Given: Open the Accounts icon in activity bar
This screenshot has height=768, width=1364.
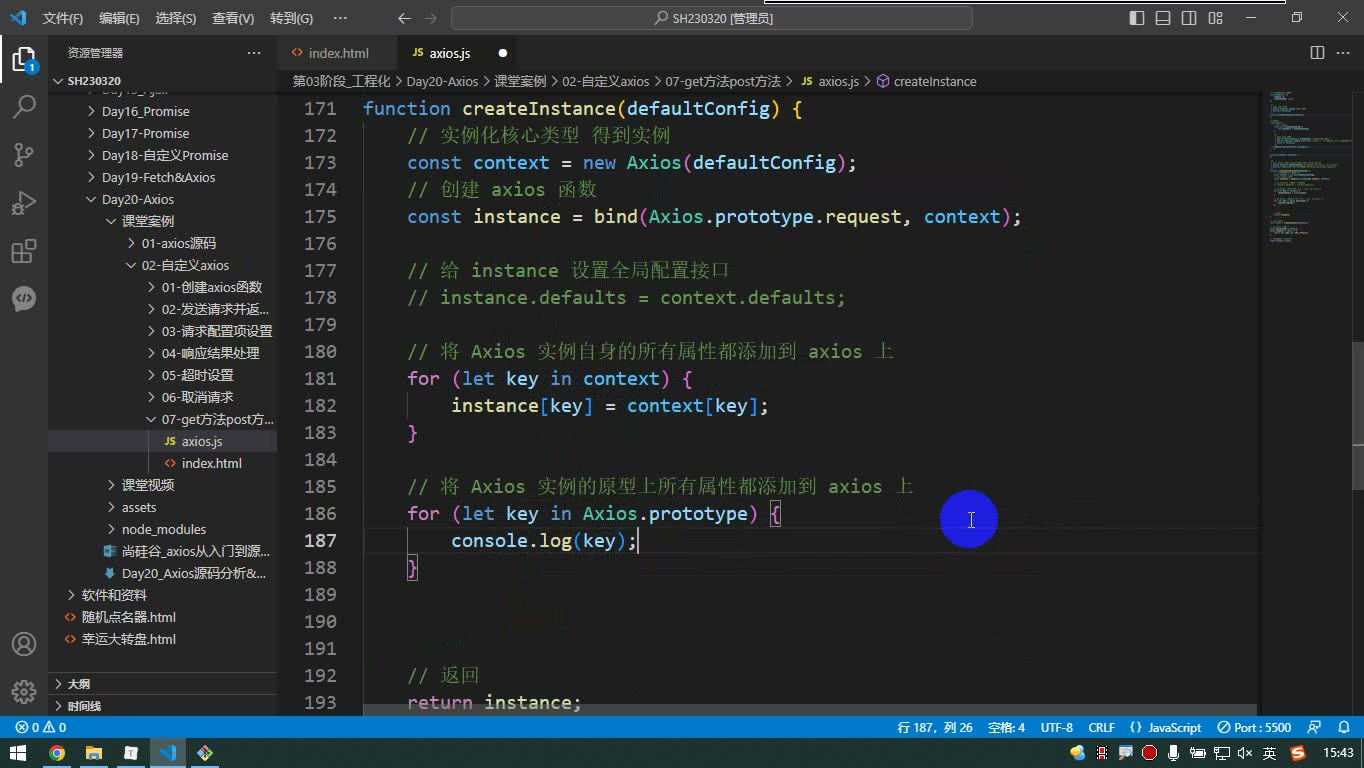Looking at the screenshot, I should pyautogui.click(x=24, y=644).
